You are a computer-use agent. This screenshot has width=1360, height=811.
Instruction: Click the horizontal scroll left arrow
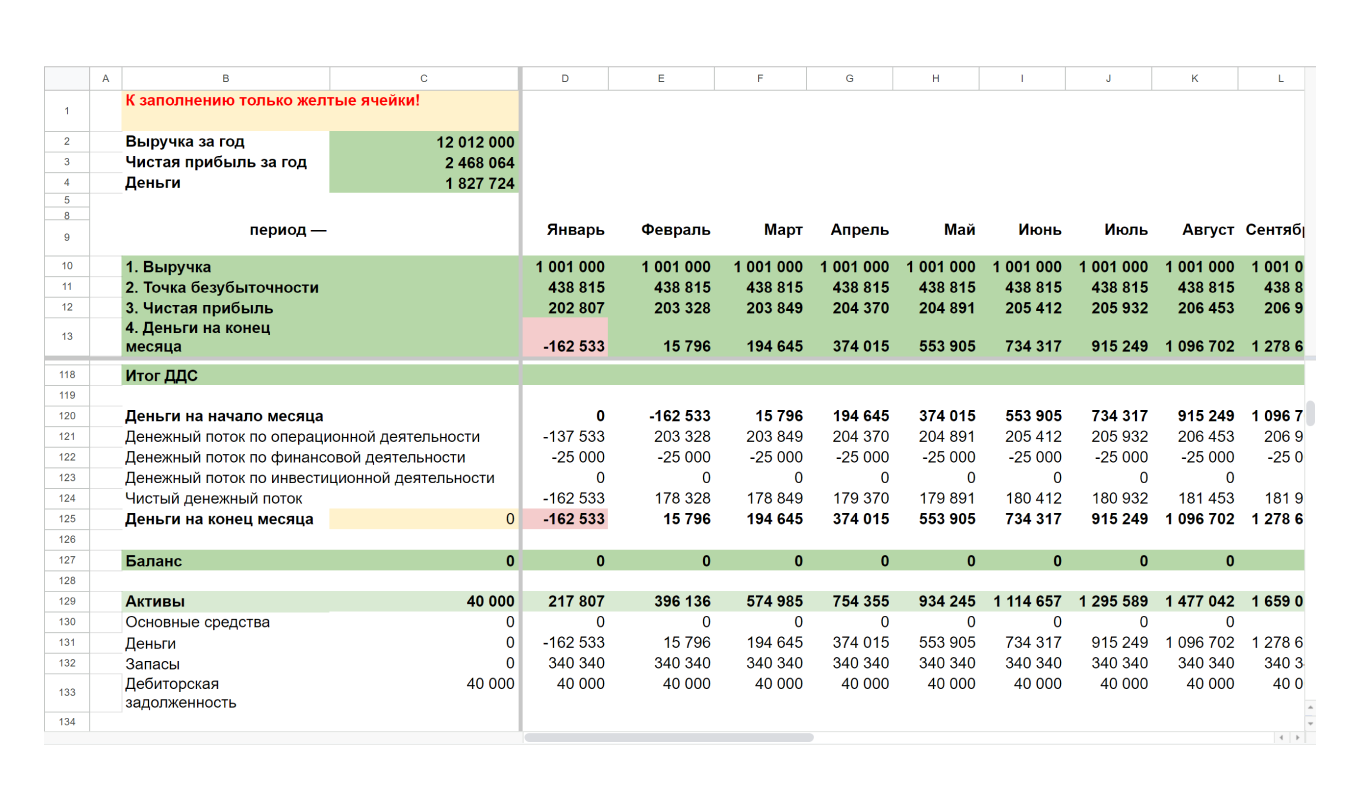(1281, 738)
